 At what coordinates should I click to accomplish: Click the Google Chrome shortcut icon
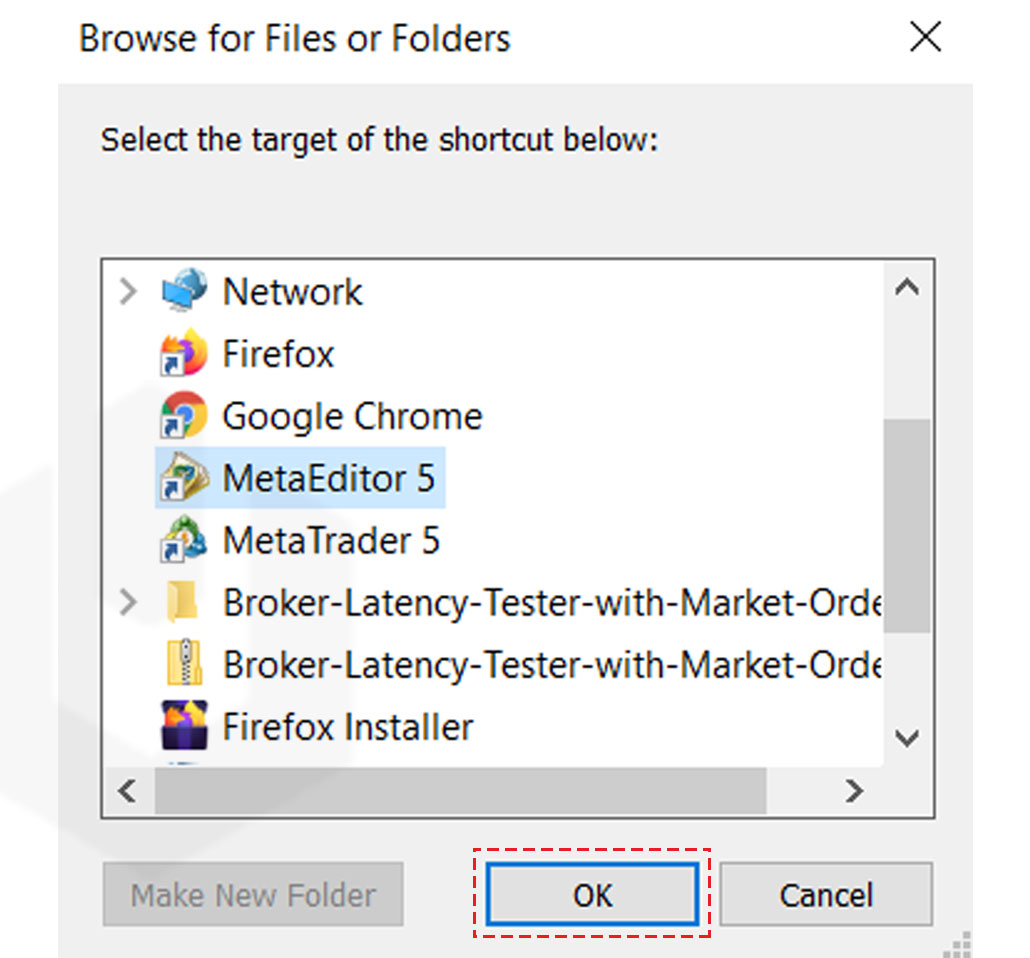click(183, 416)
